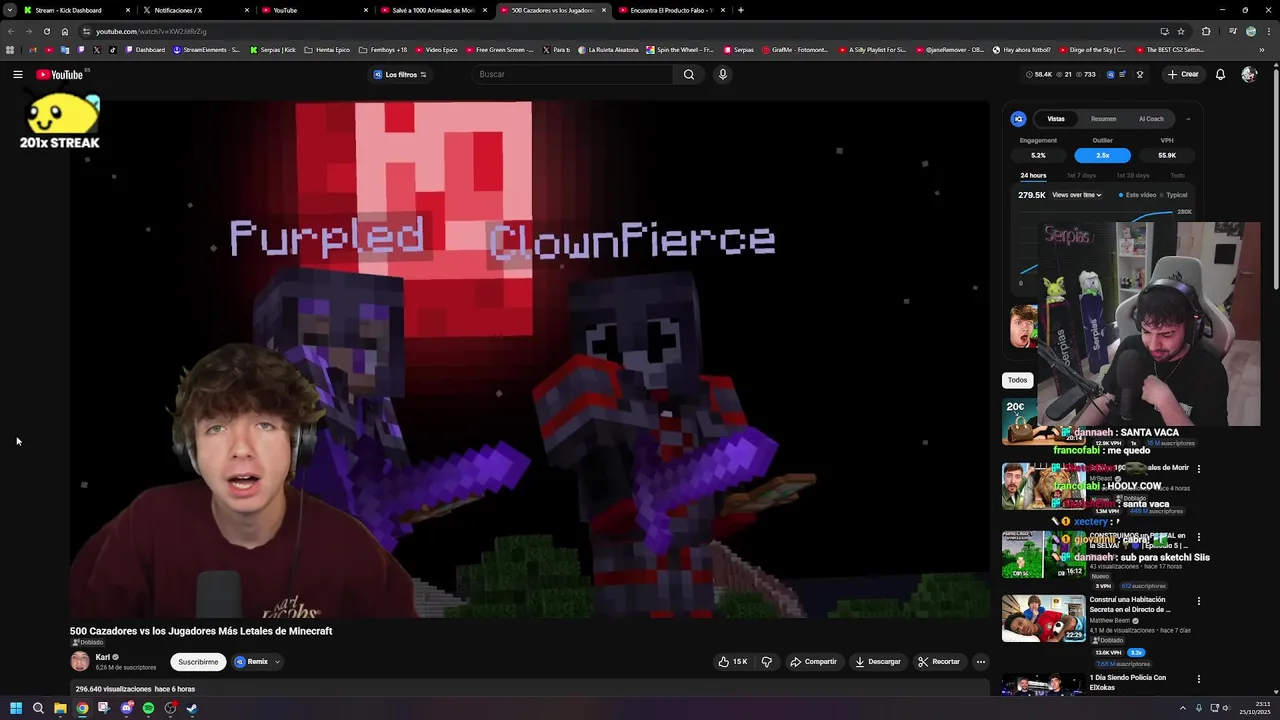This screenshot has width=1280, height=720.
Task: Show hidden system tray icons
Action: [1182, 708]
